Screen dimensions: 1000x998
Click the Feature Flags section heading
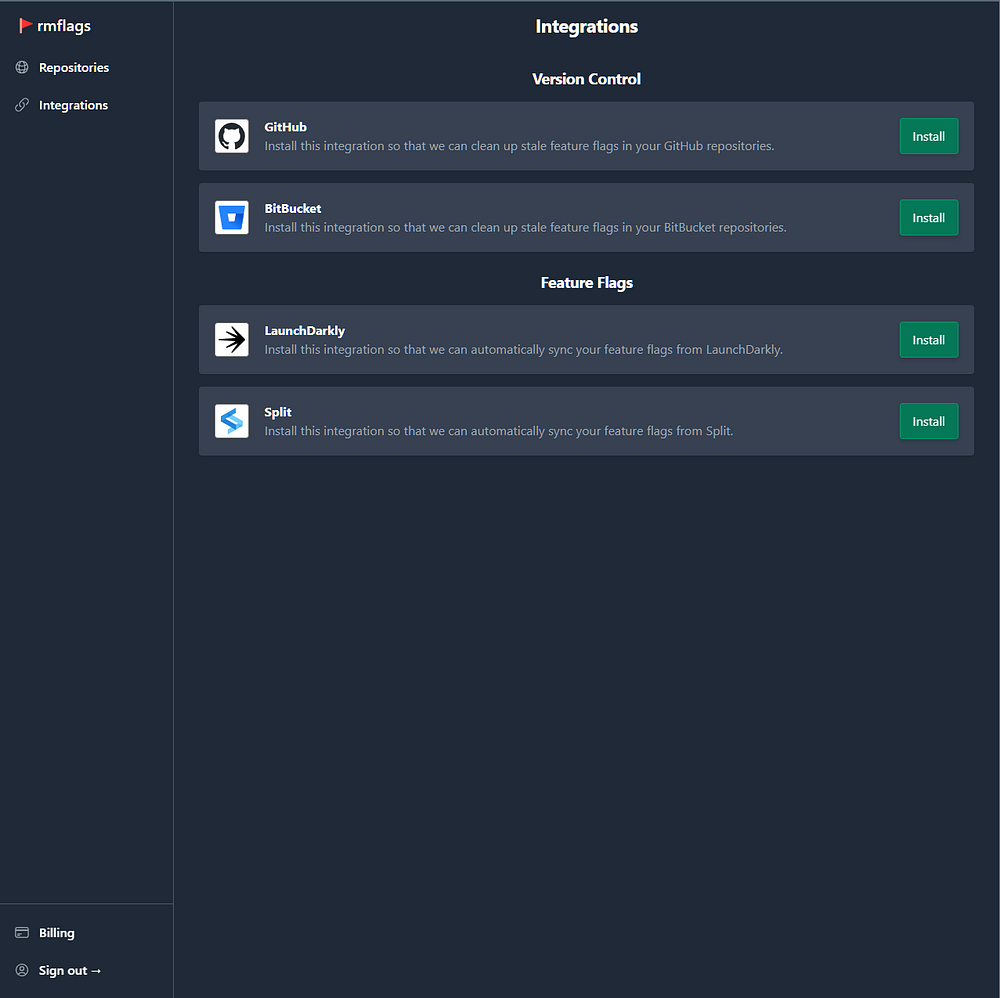(x=587, y=283)
